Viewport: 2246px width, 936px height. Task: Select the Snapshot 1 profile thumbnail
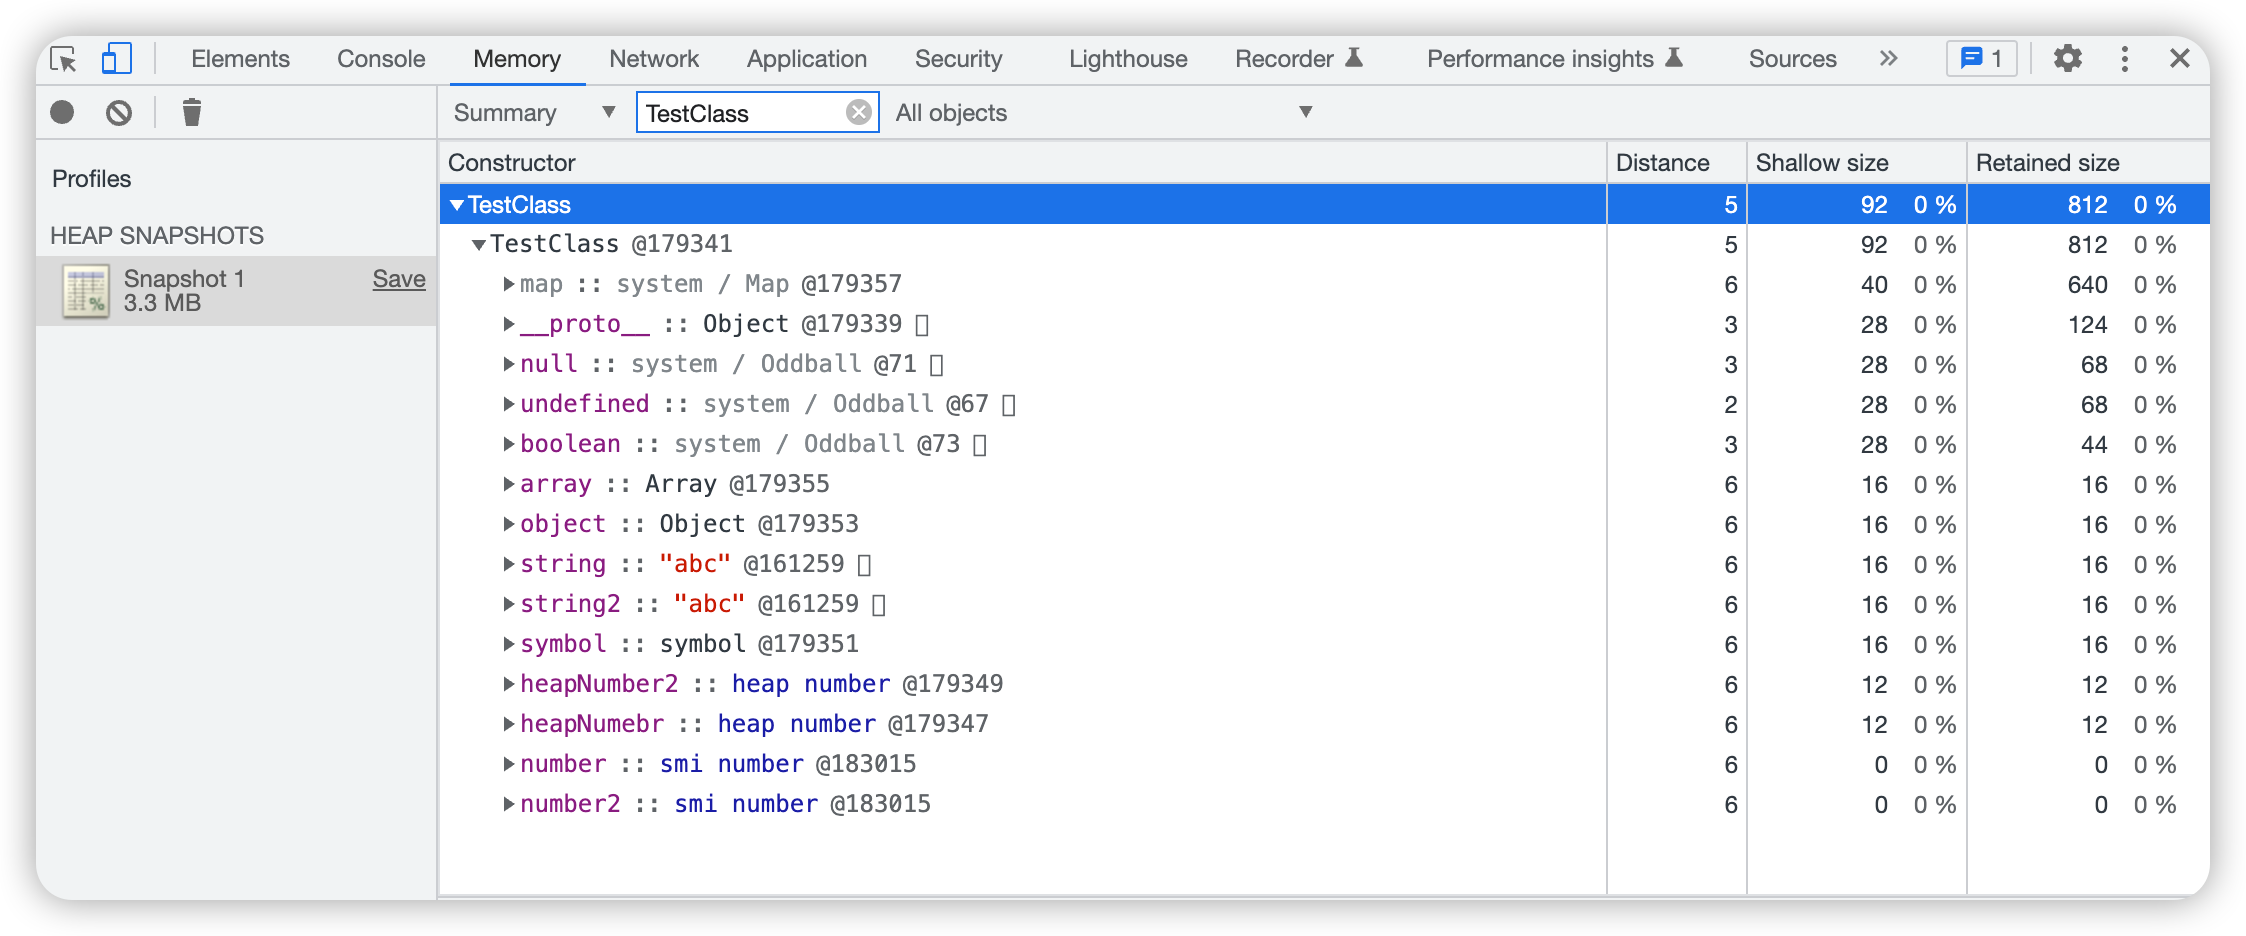pyautogui.click(x=86, y=291)
